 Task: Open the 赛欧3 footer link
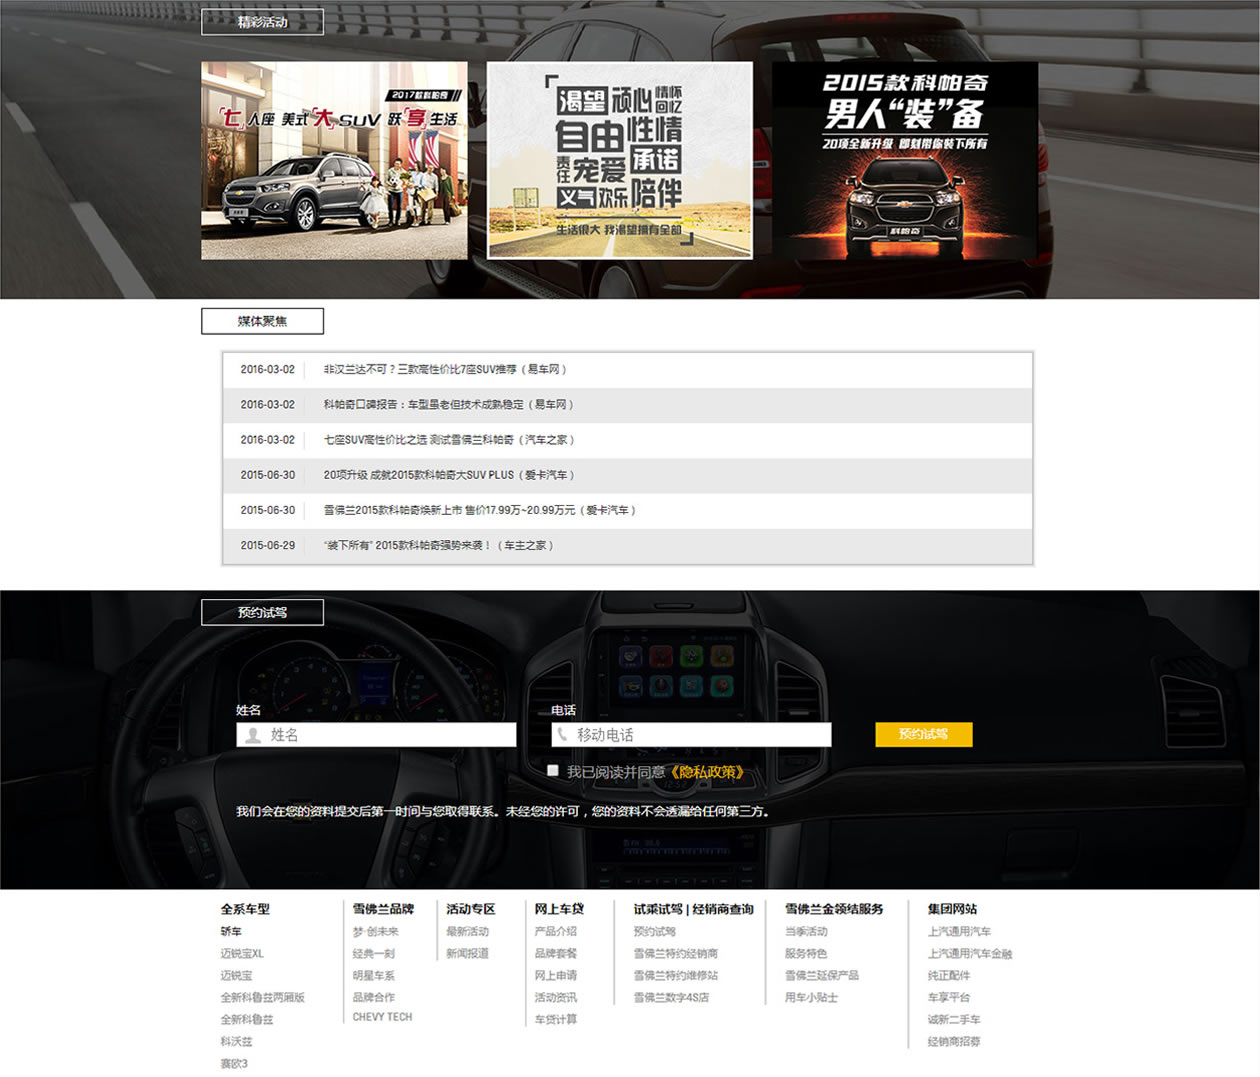234,1063
